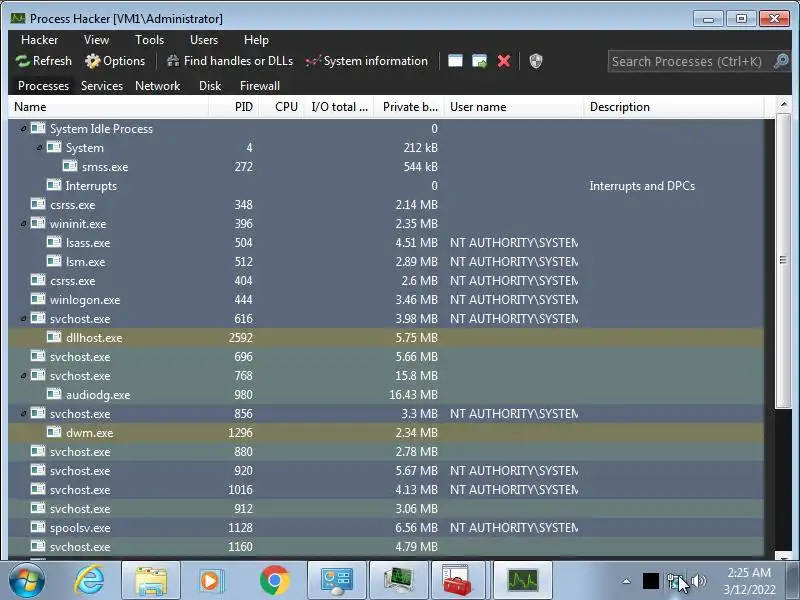
Task: Launch Google Chrome from taskbar
Action: pyautogui.click(x=274, y=581)
